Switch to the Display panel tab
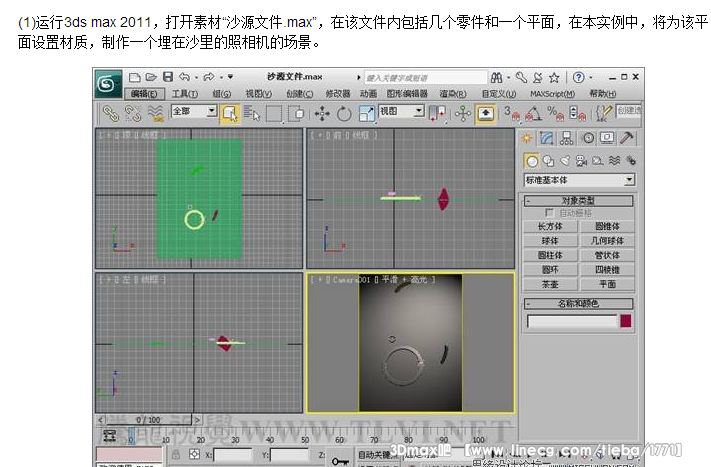This screenshot has width=711, height=467. coord(608,138)
